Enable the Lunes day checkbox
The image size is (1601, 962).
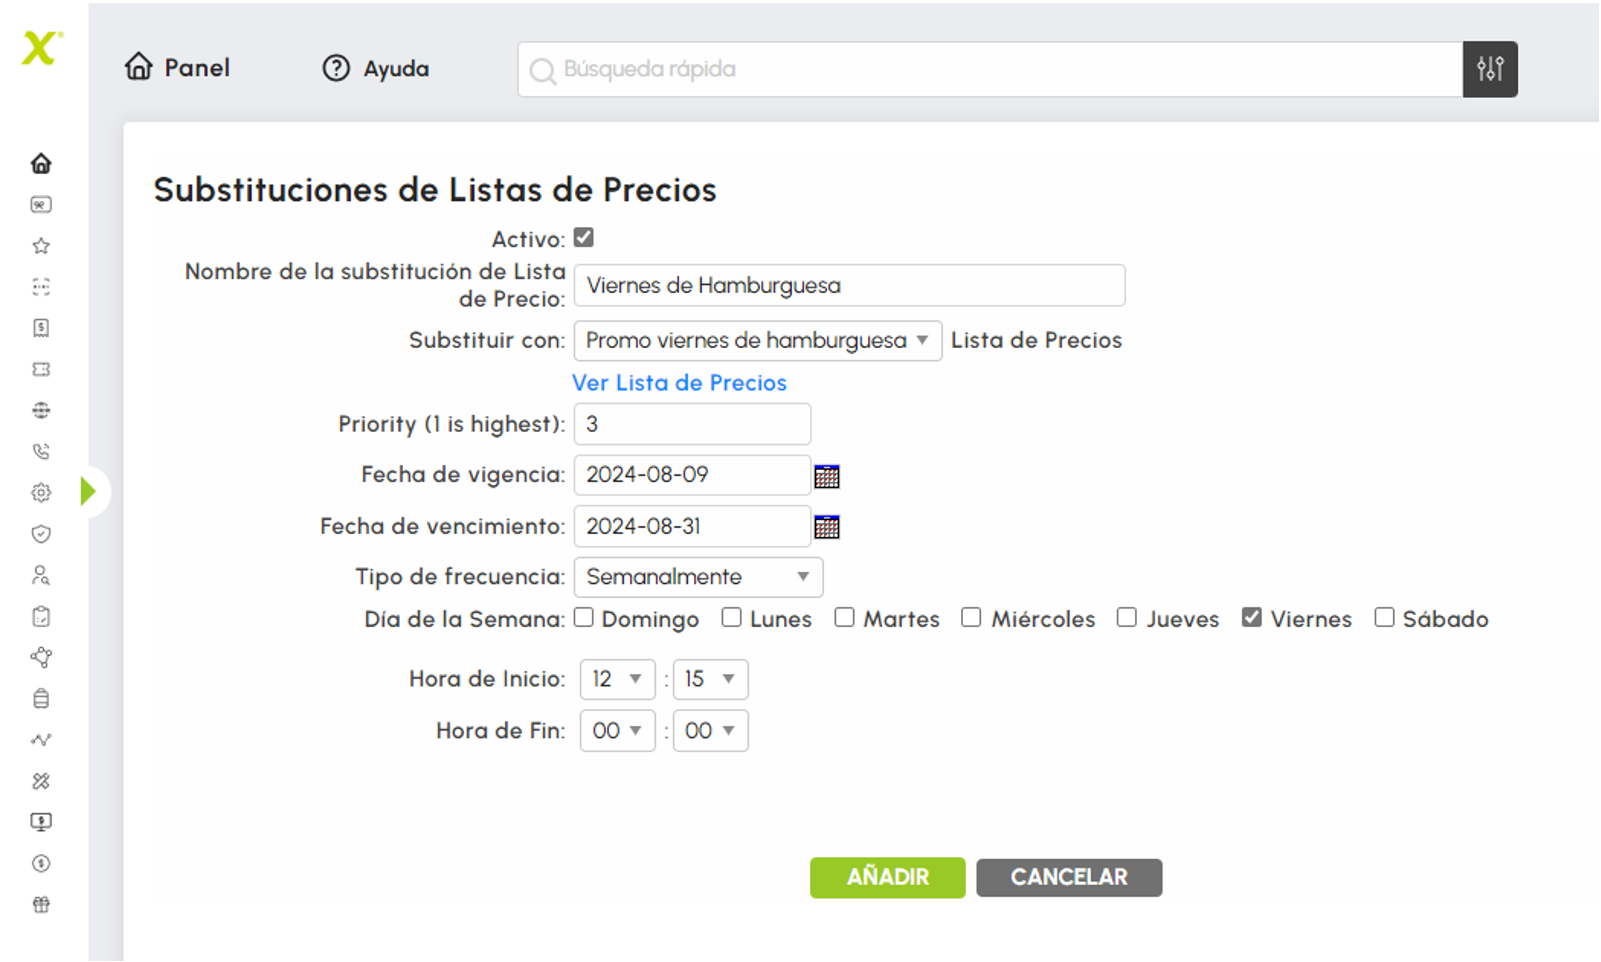(x=732, y=617)
